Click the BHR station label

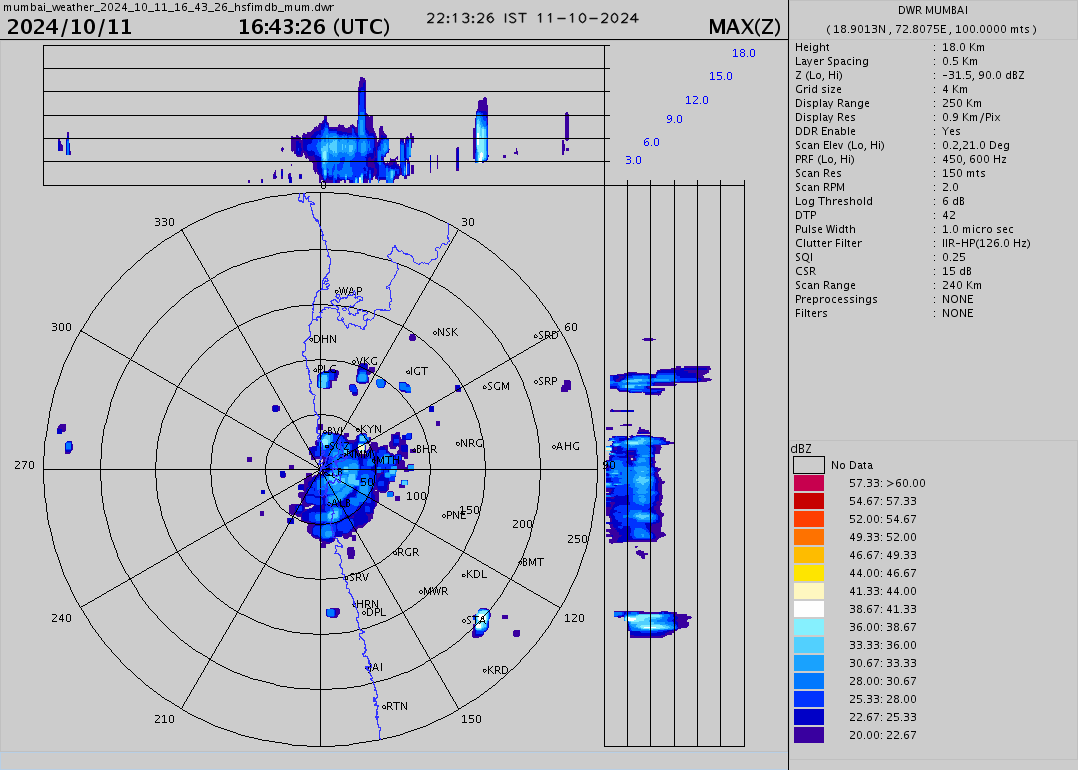(426, 450)
